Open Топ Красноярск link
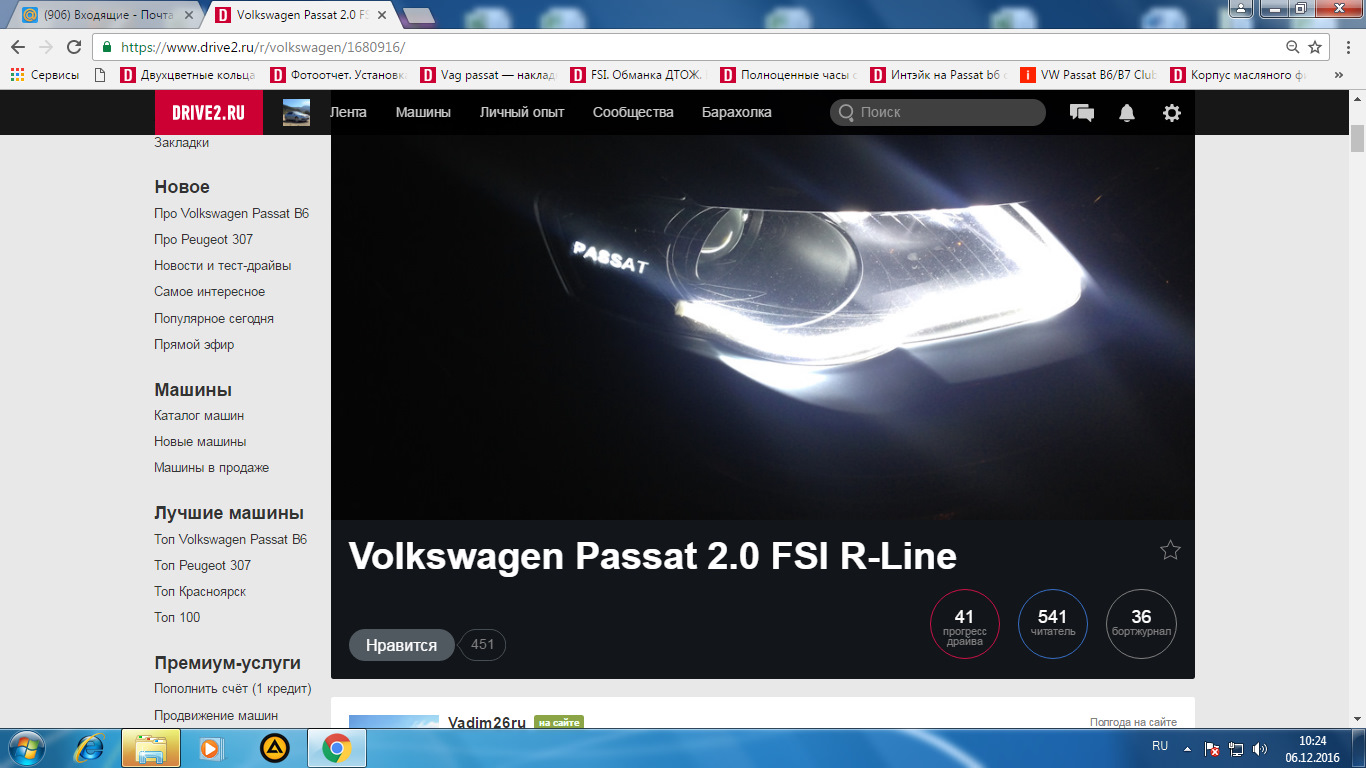1366x768 pixels. [x=200, y=591]
